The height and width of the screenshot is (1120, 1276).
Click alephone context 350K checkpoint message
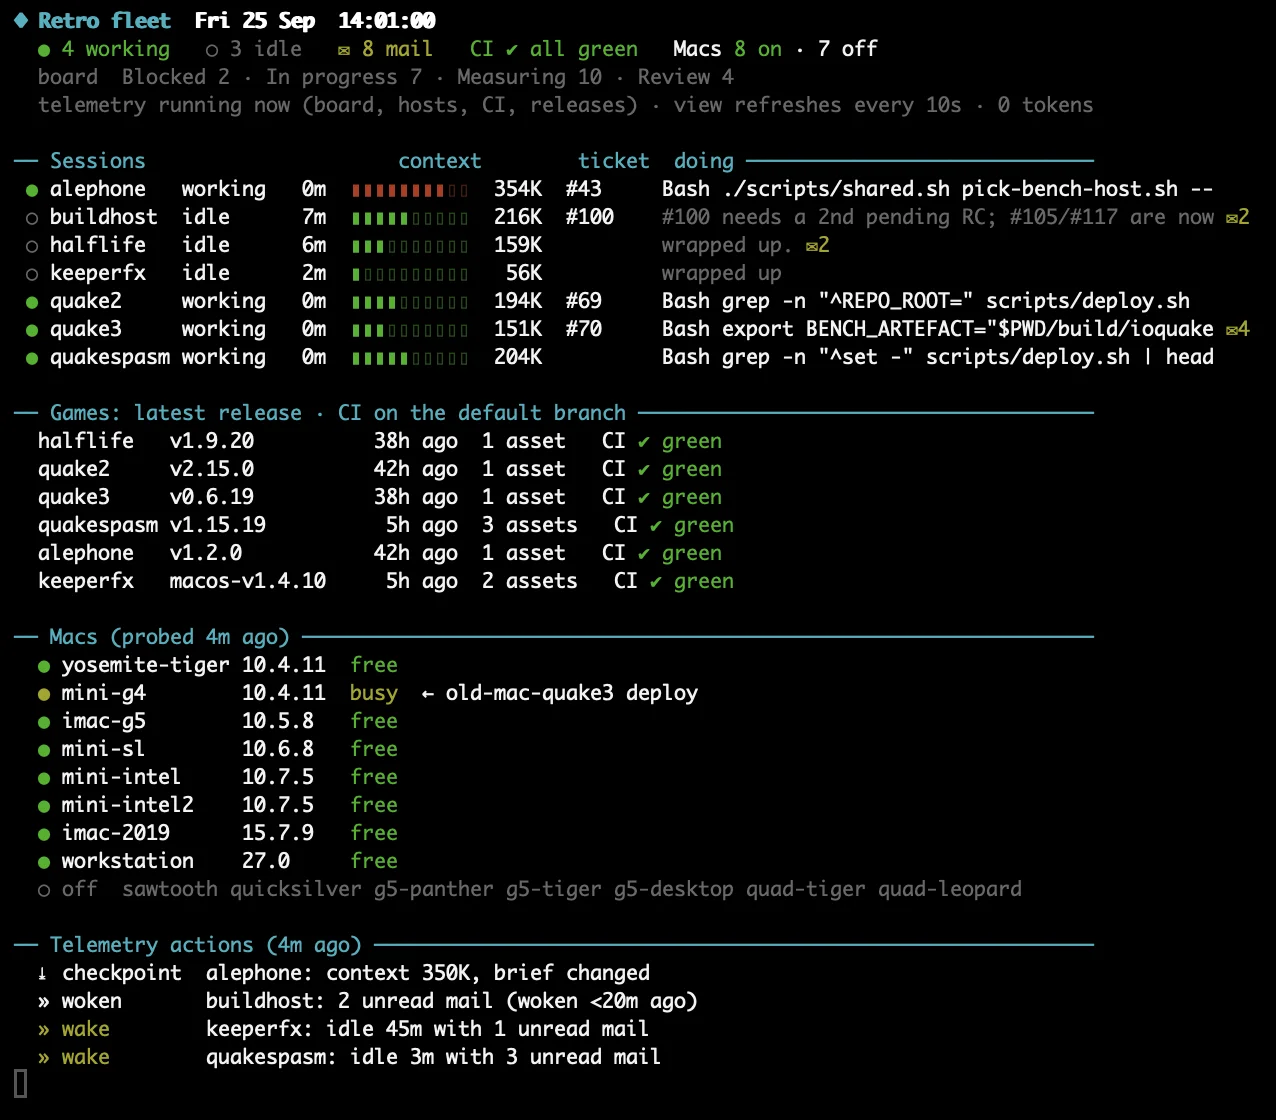point(428,973)
